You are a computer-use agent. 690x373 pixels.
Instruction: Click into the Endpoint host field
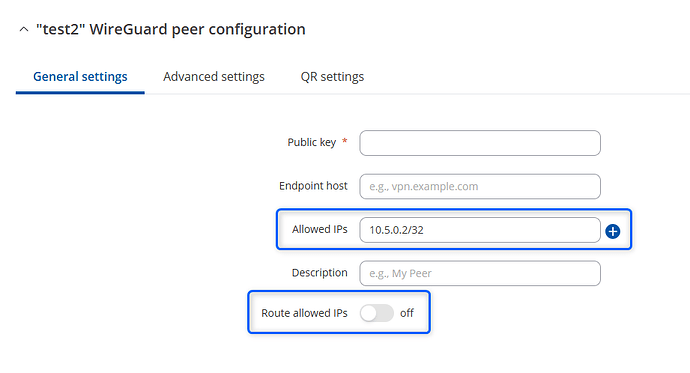point(480,186)
